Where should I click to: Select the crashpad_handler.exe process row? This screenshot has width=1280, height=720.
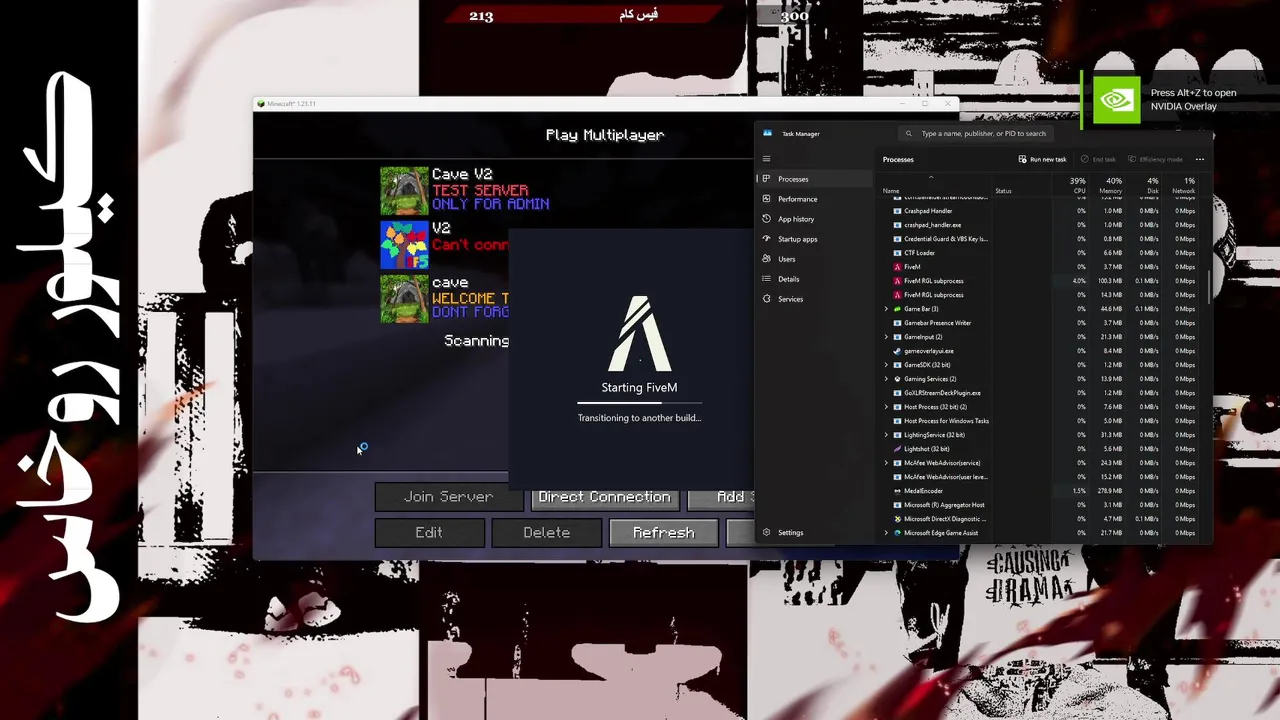[1040, 225]
